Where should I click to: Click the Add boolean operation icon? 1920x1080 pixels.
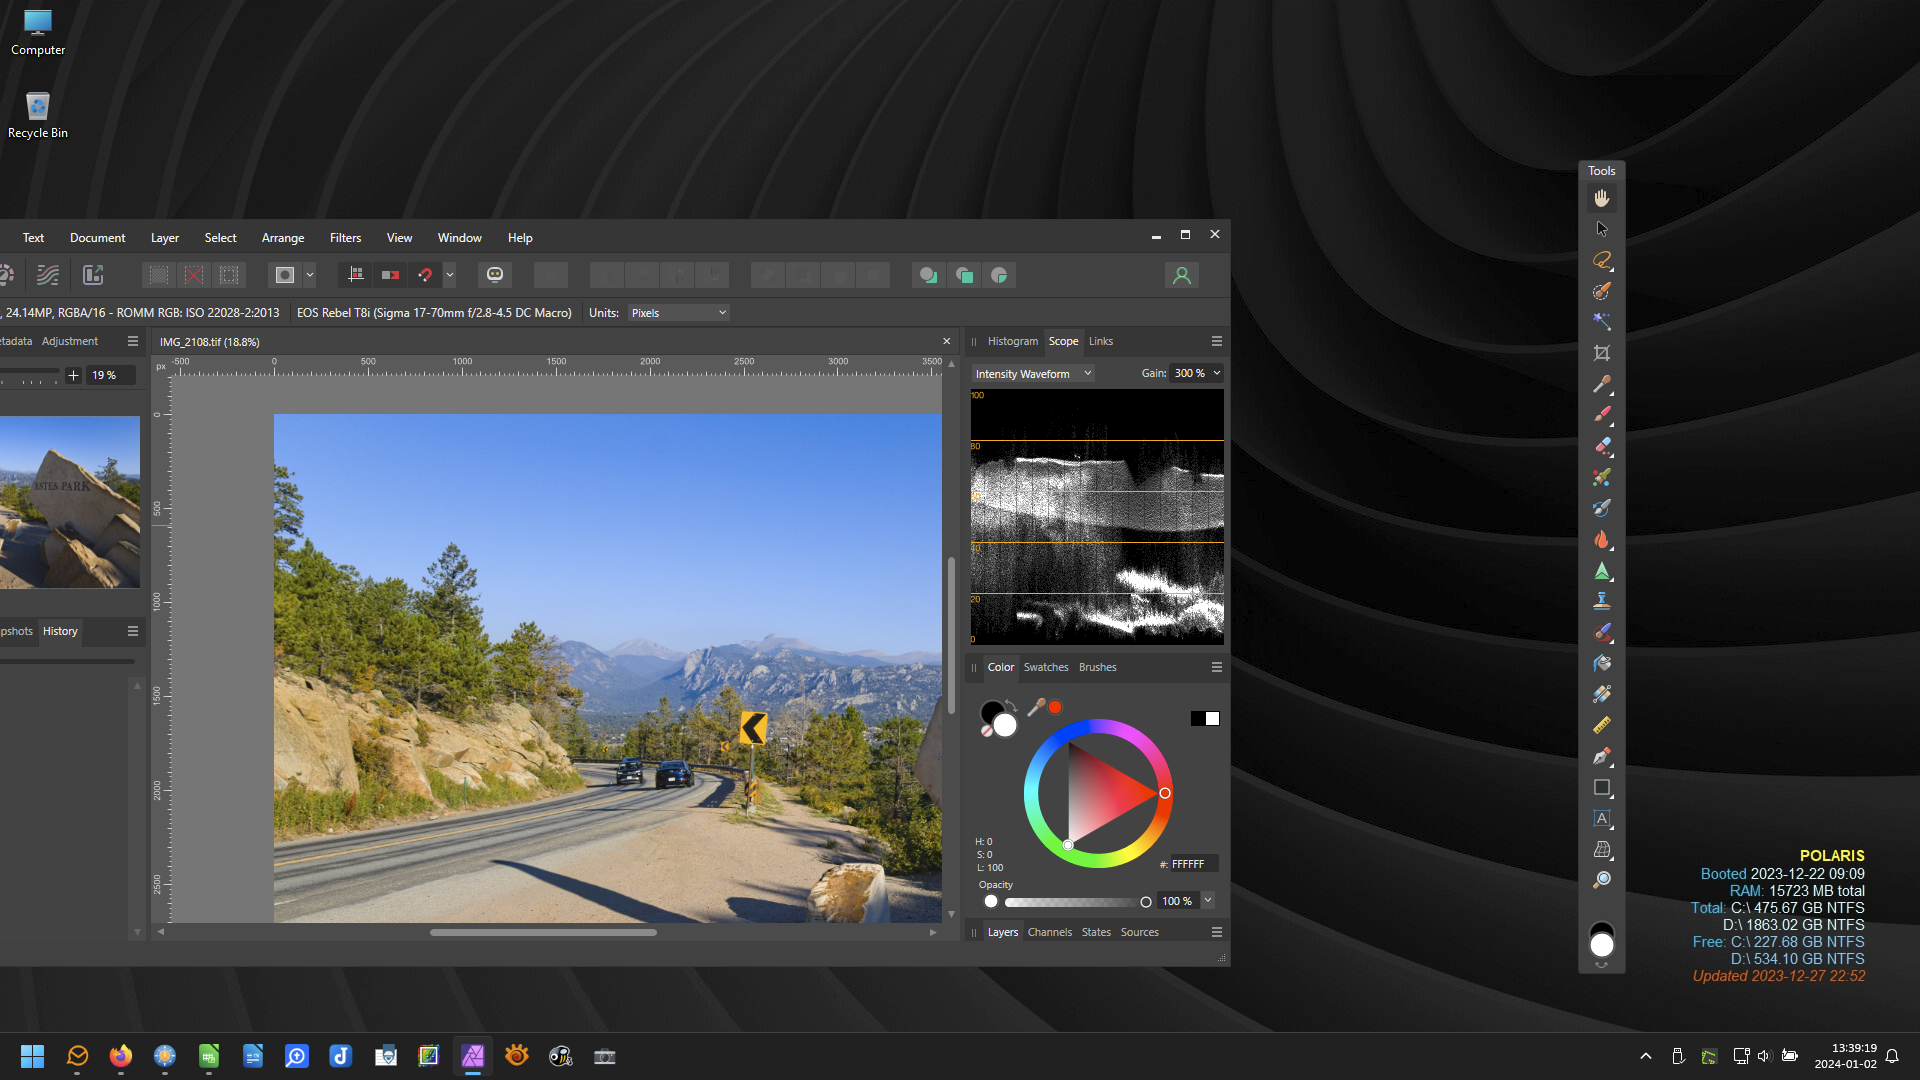928,275
